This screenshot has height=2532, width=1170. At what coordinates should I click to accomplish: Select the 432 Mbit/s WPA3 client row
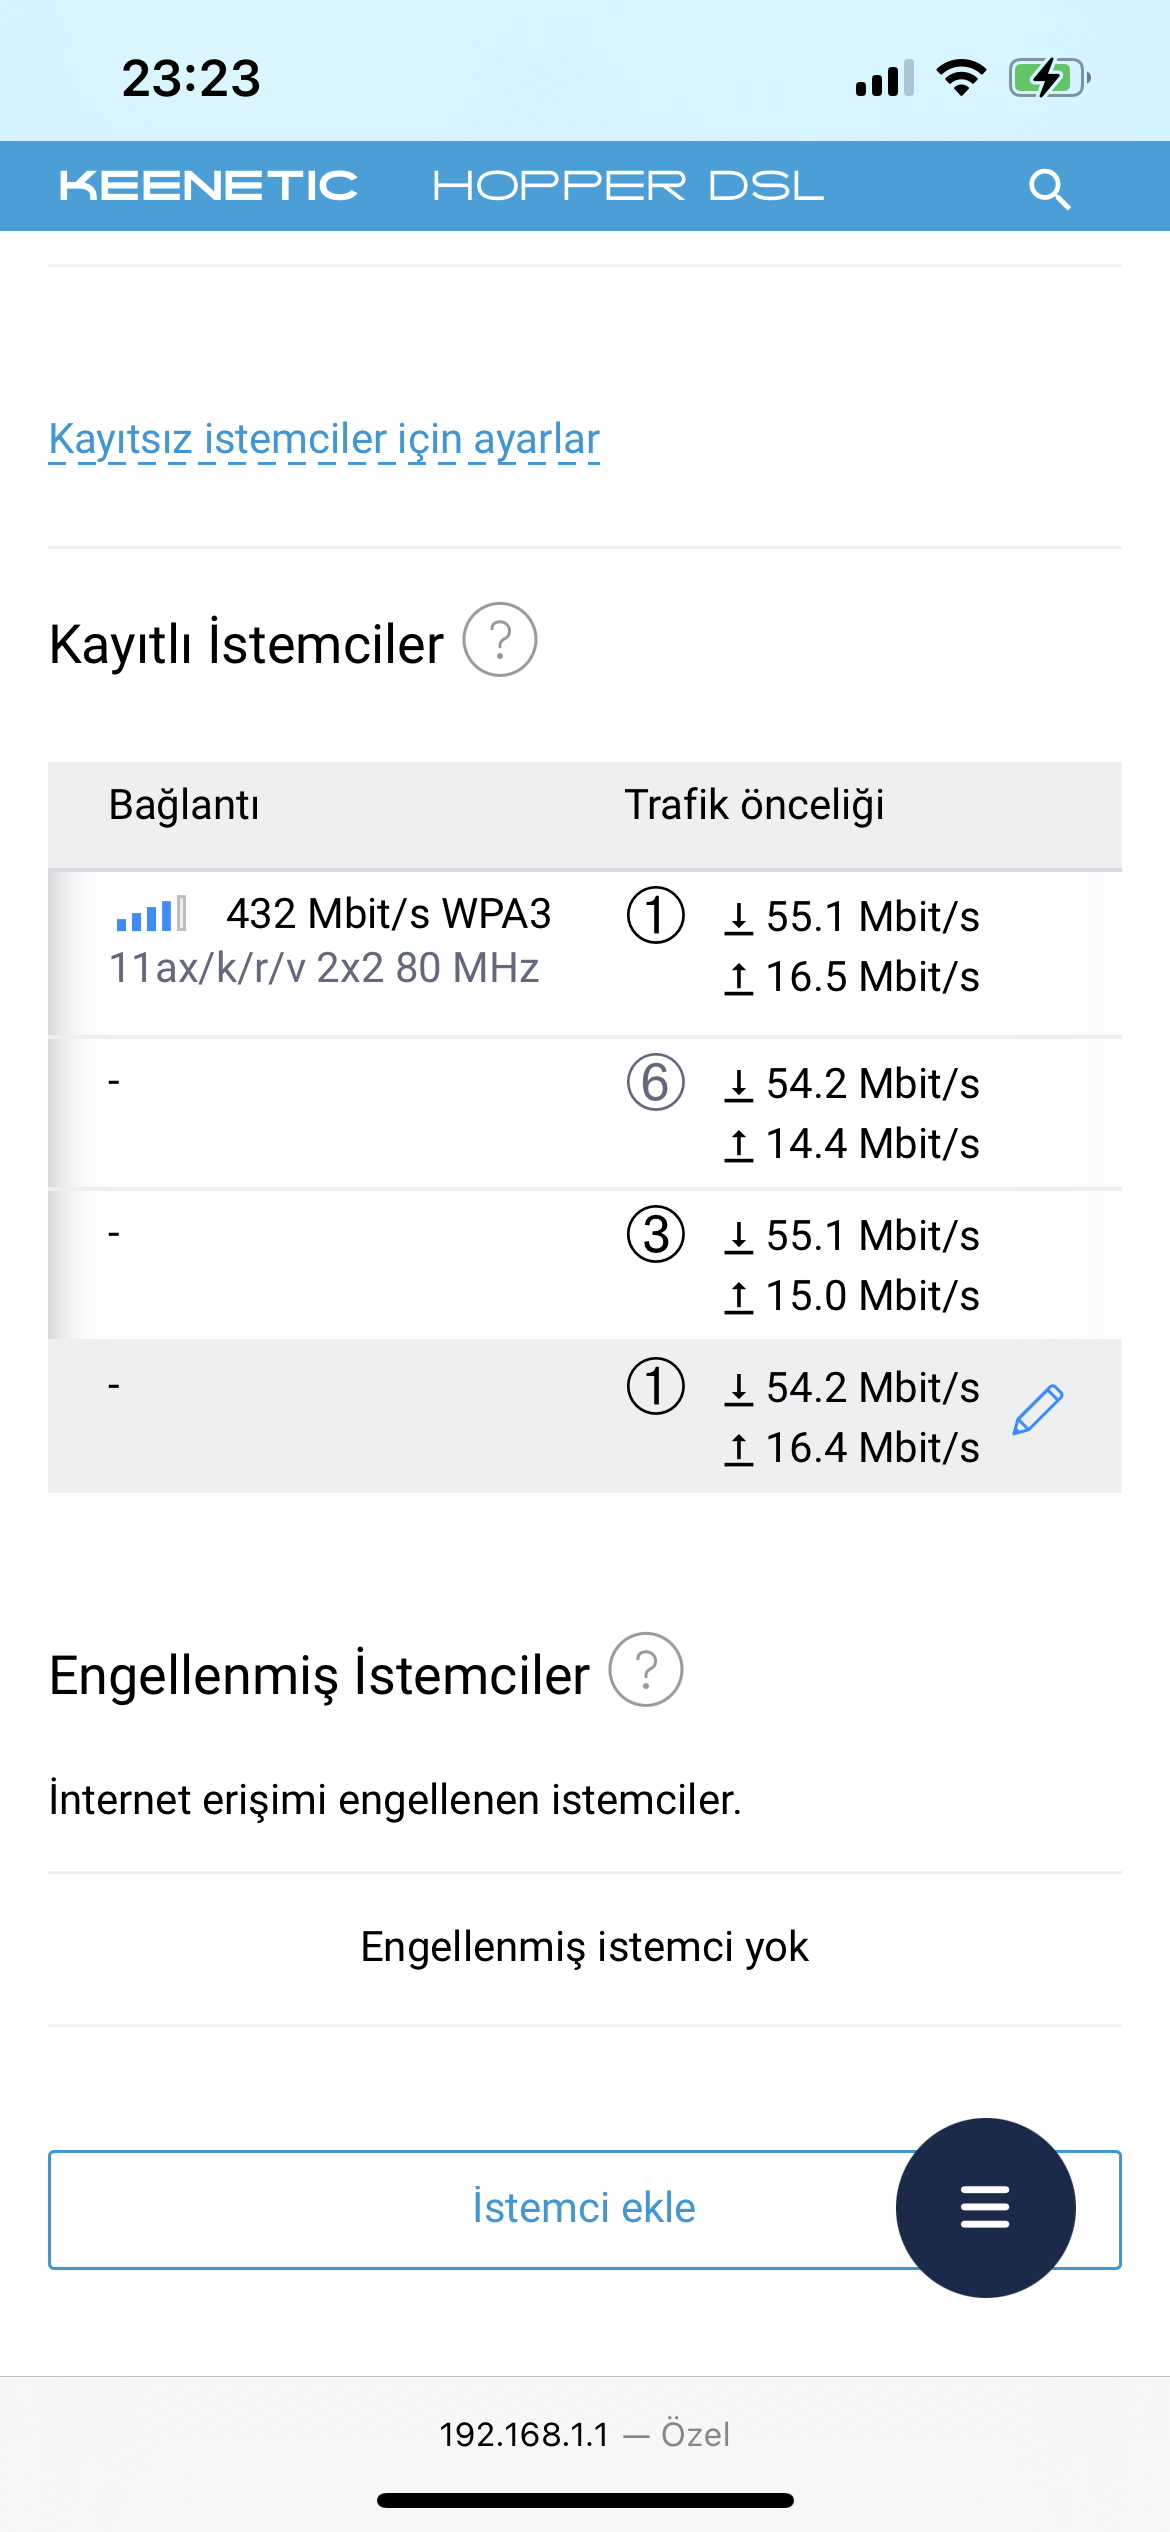[x=585, y=953]
